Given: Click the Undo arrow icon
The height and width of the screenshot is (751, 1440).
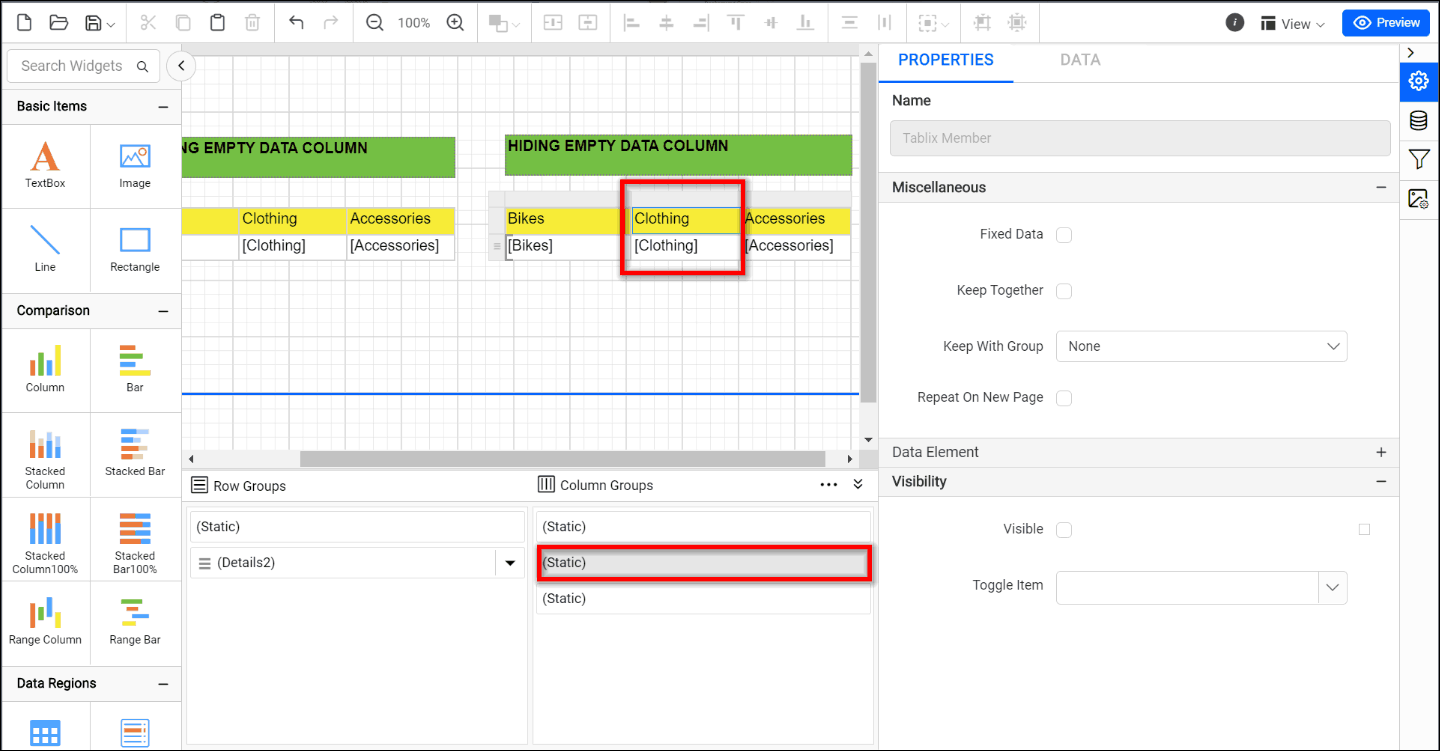Looking at the screenshot, I should coord(296,22).
